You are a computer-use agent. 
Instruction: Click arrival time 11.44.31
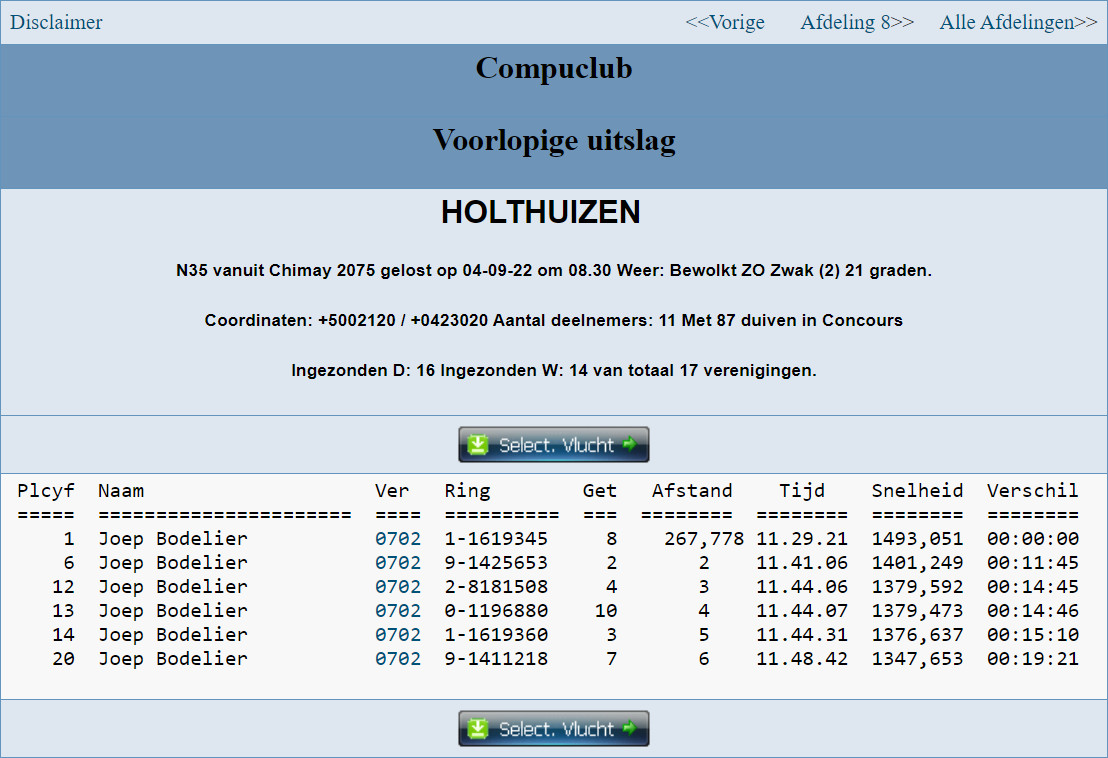click(x=802, y=635)
